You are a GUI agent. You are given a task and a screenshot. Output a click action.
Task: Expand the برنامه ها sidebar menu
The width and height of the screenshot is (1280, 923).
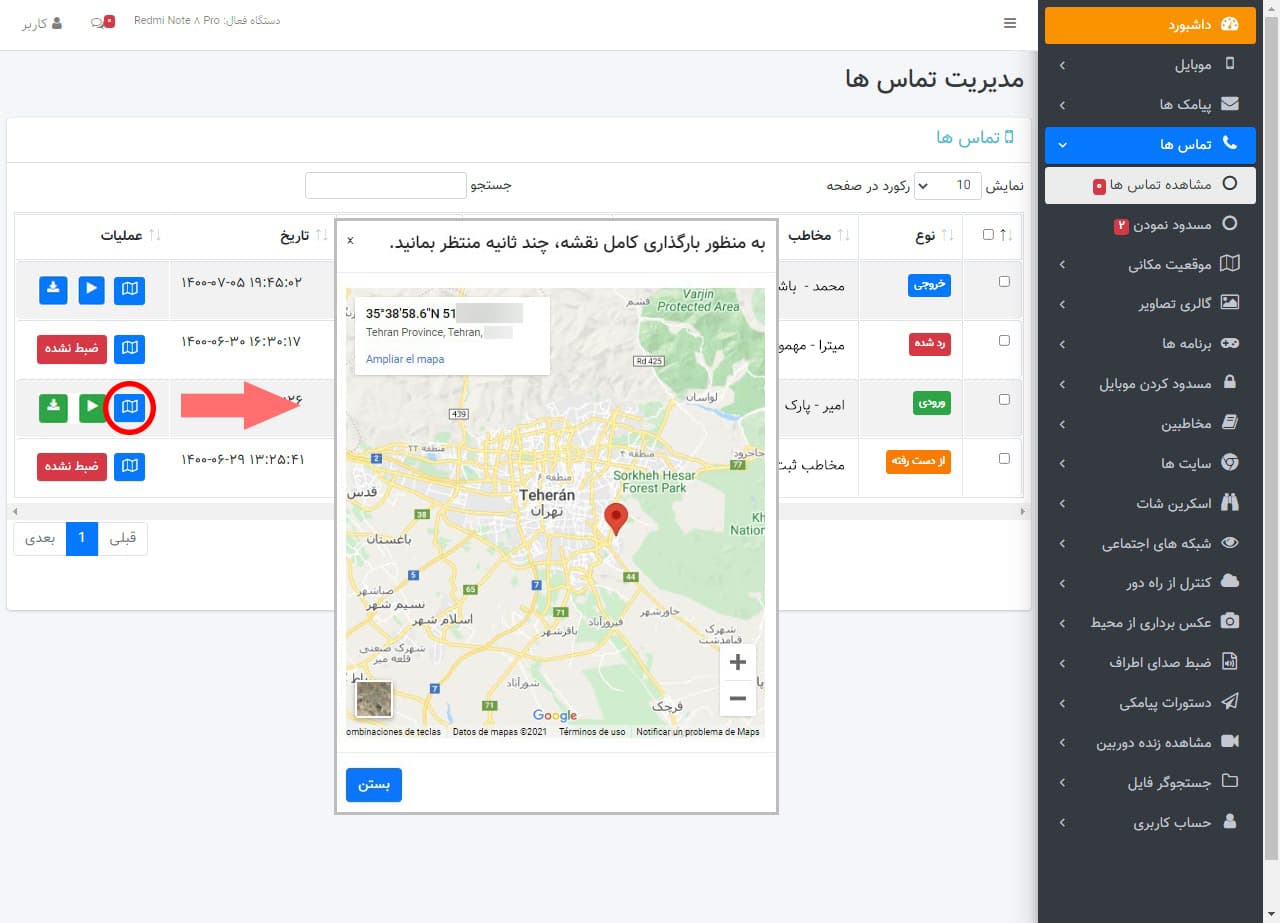tap(1149, 343)
